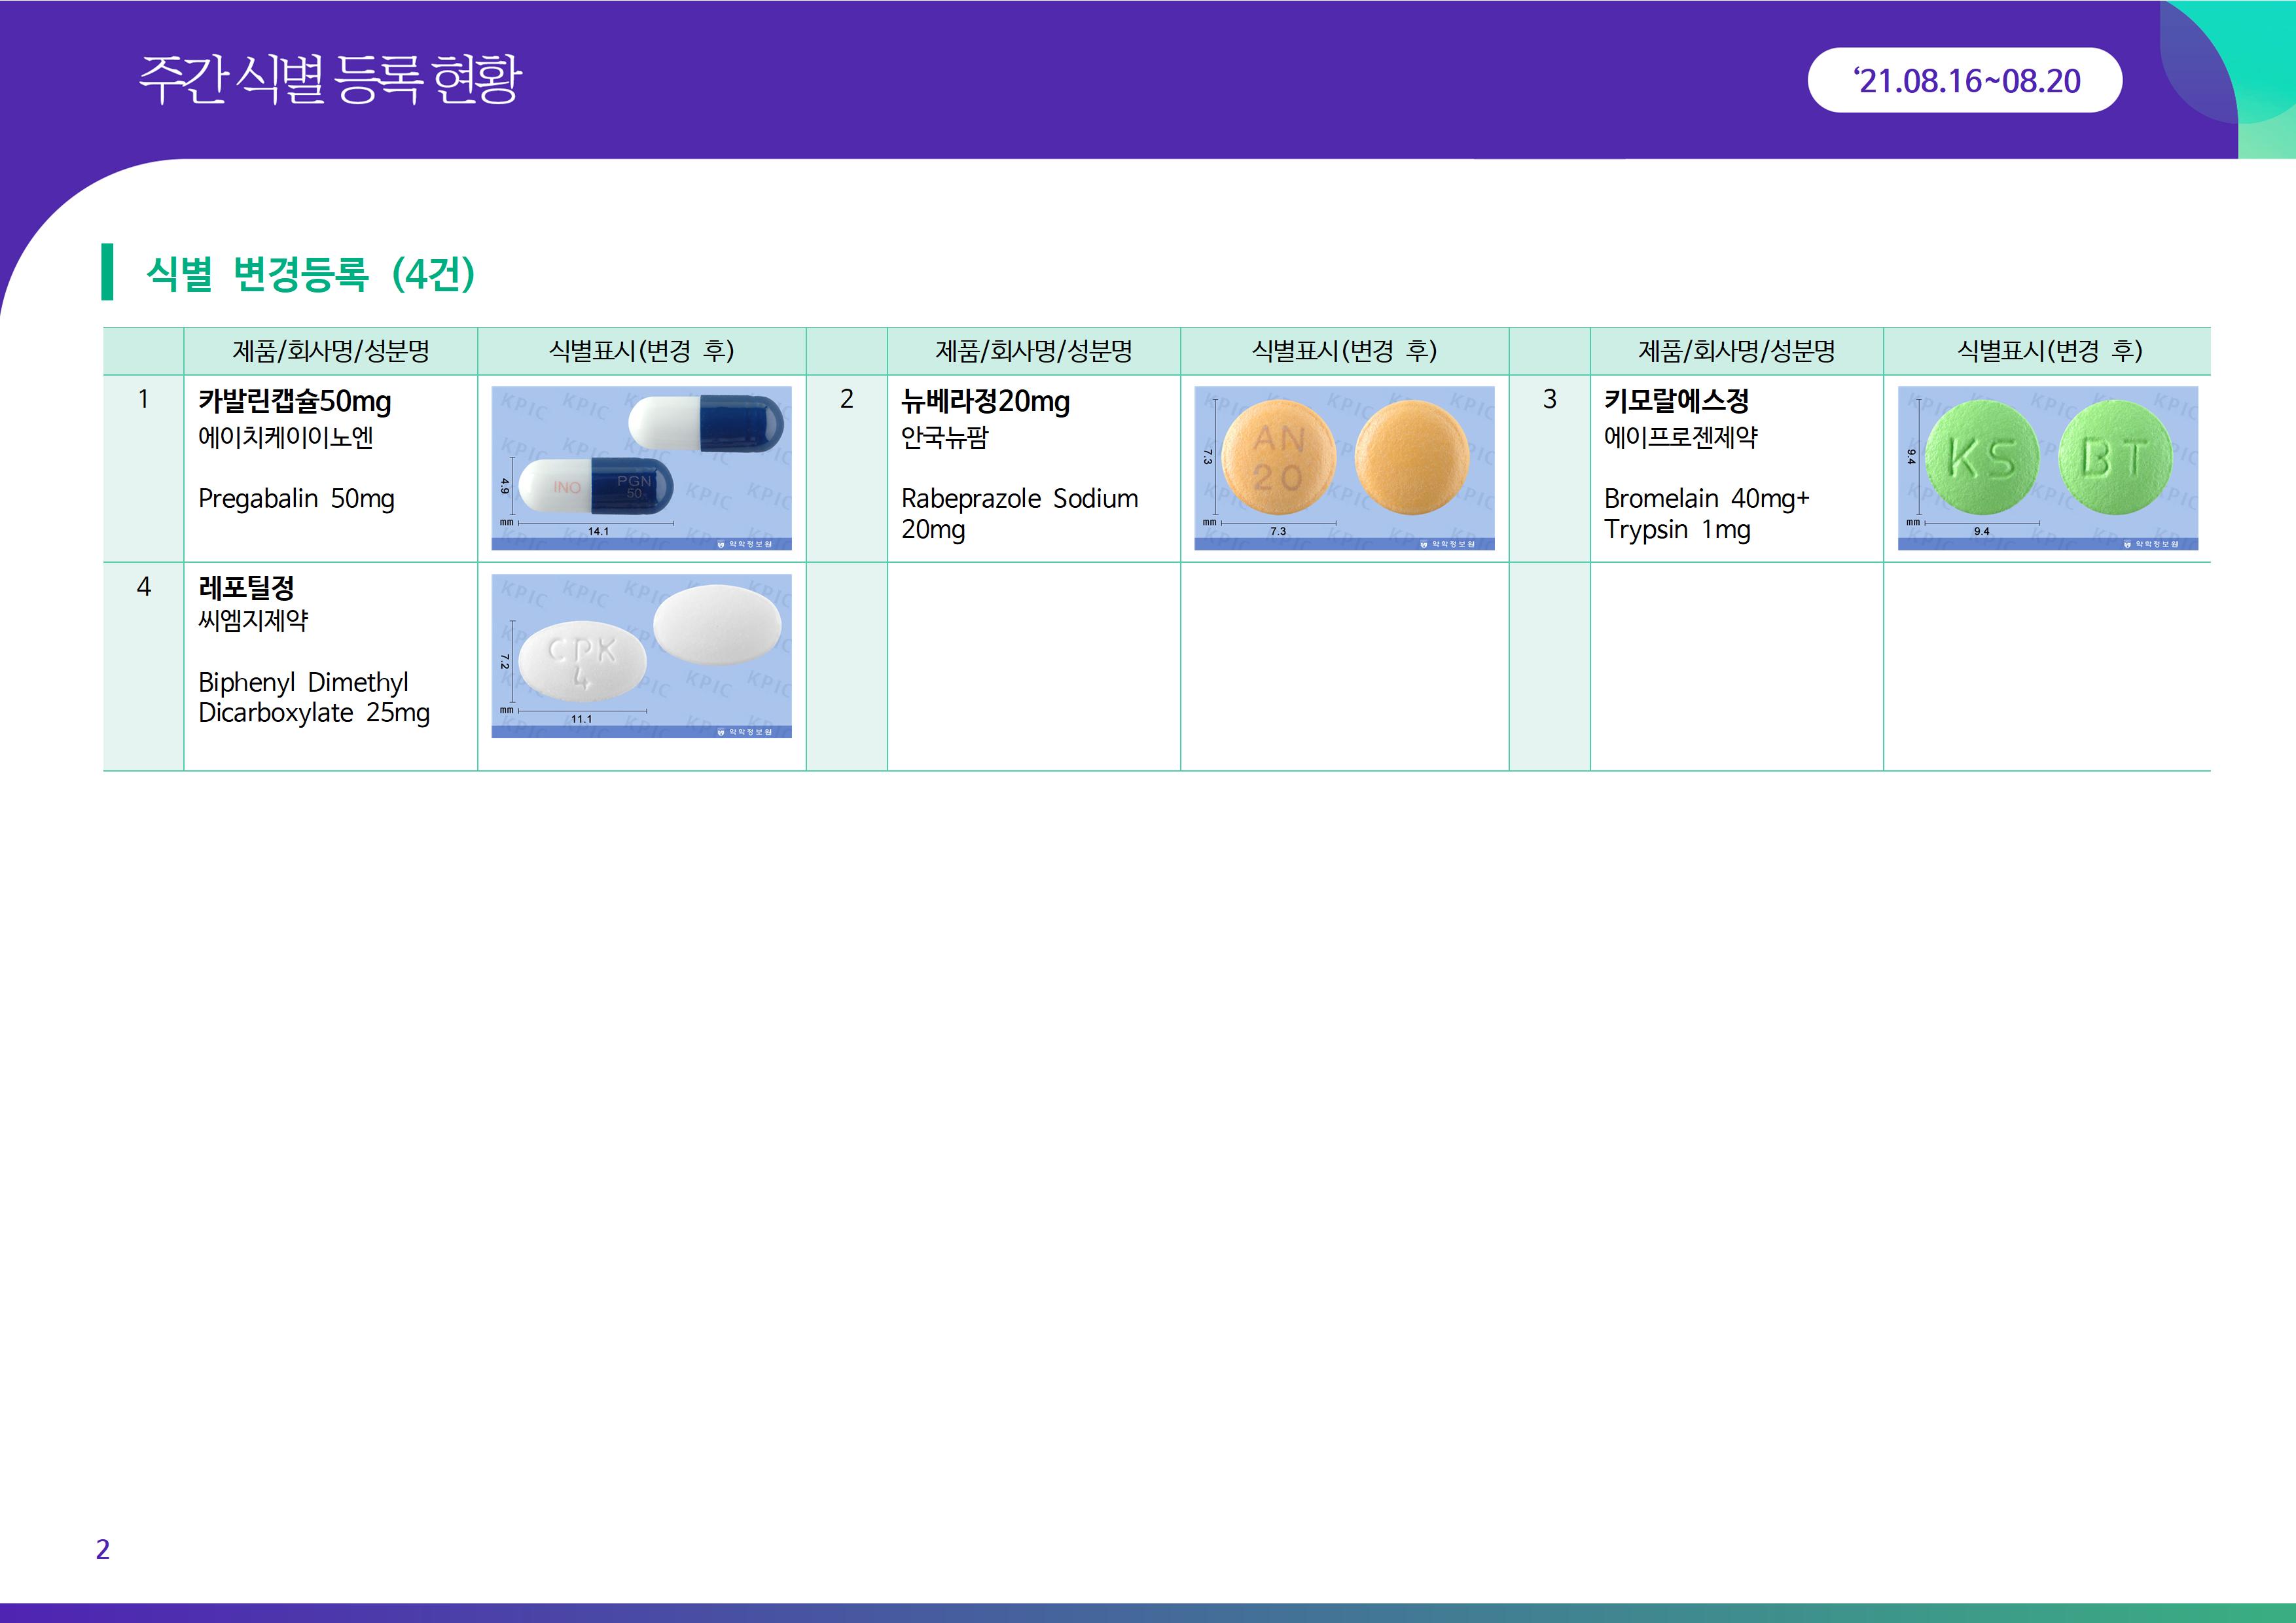Select product name 키모랄에스정
The image size is (2296, 1623).
[x=1676, y=401]
